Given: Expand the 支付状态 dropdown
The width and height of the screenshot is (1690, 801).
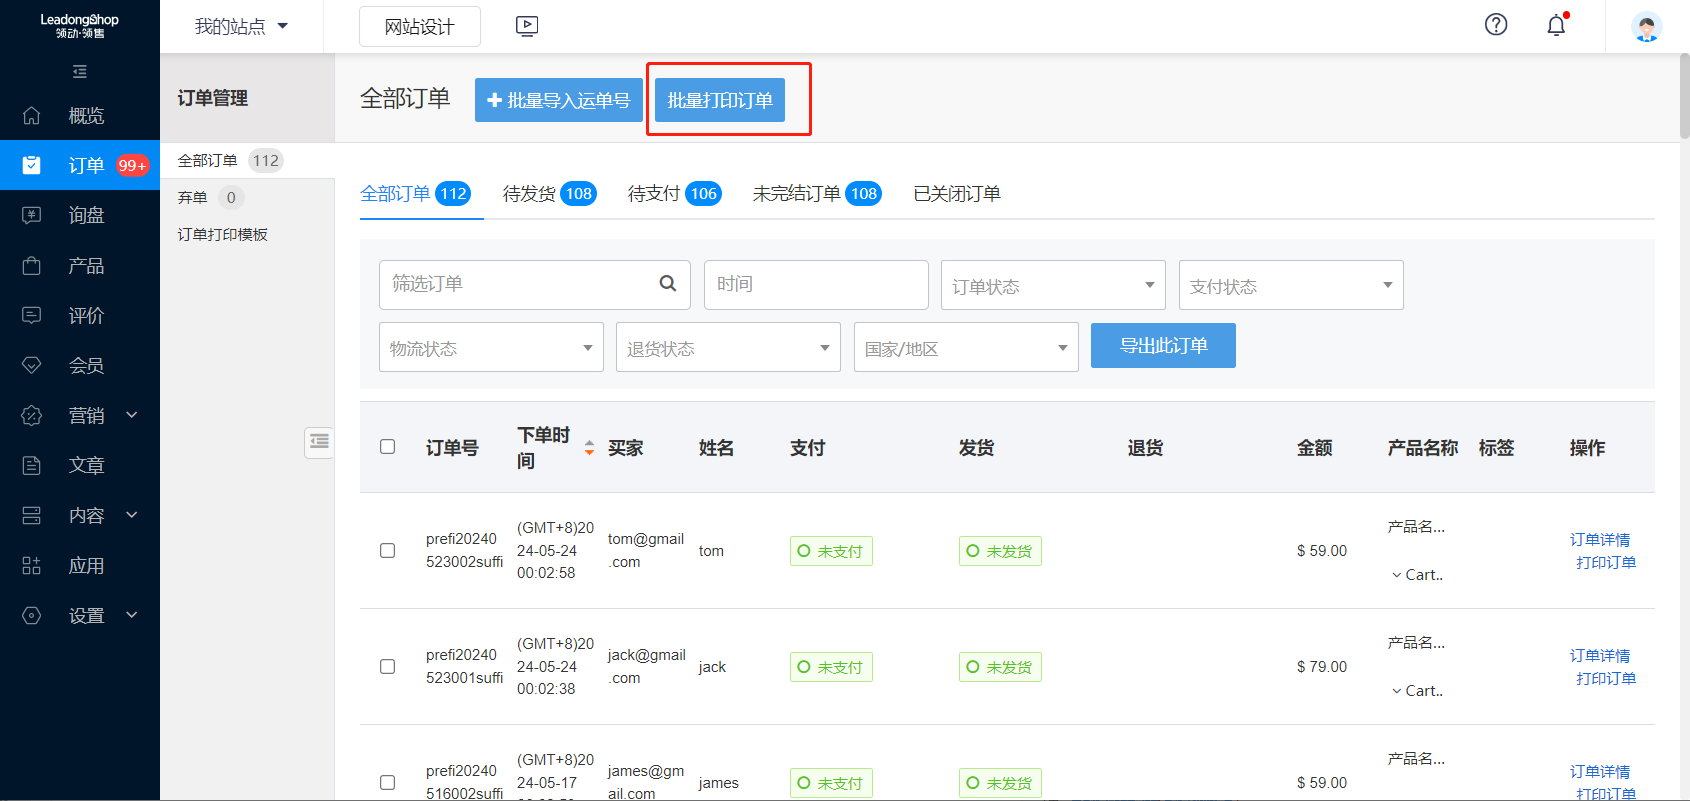Looking at the screenshot, I should pos(1290,286).
